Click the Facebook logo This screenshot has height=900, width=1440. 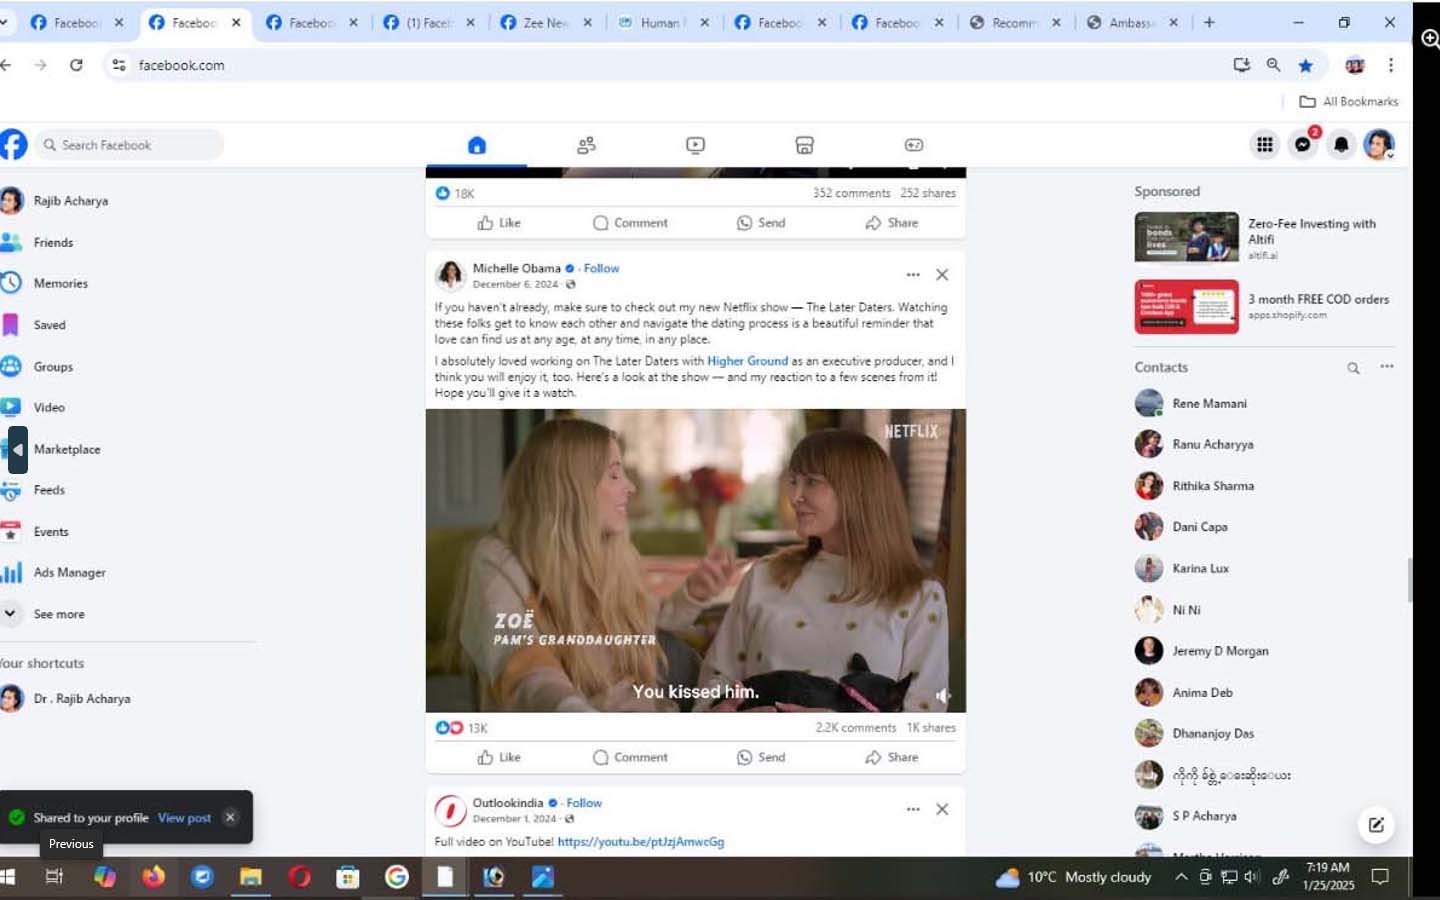coord(13,145)
